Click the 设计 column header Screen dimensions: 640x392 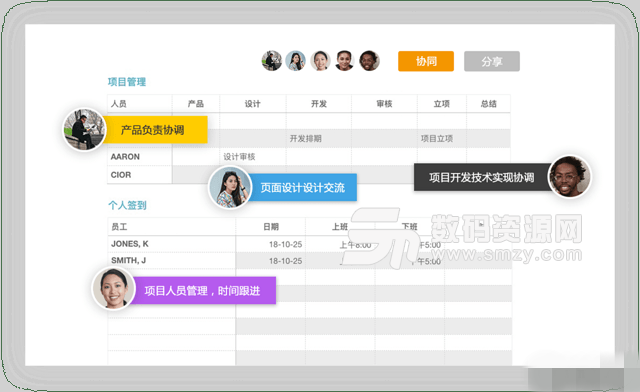(253, 104)
